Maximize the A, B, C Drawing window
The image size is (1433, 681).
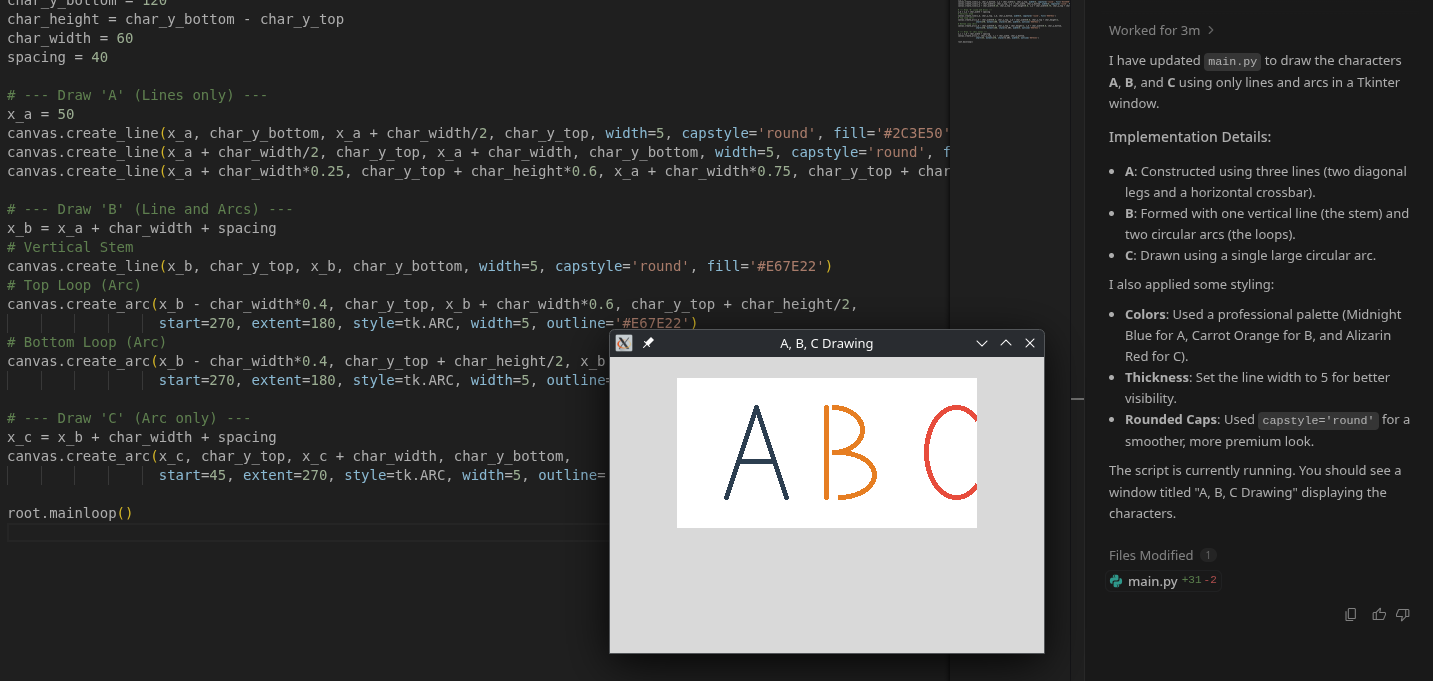(1006, 343)
